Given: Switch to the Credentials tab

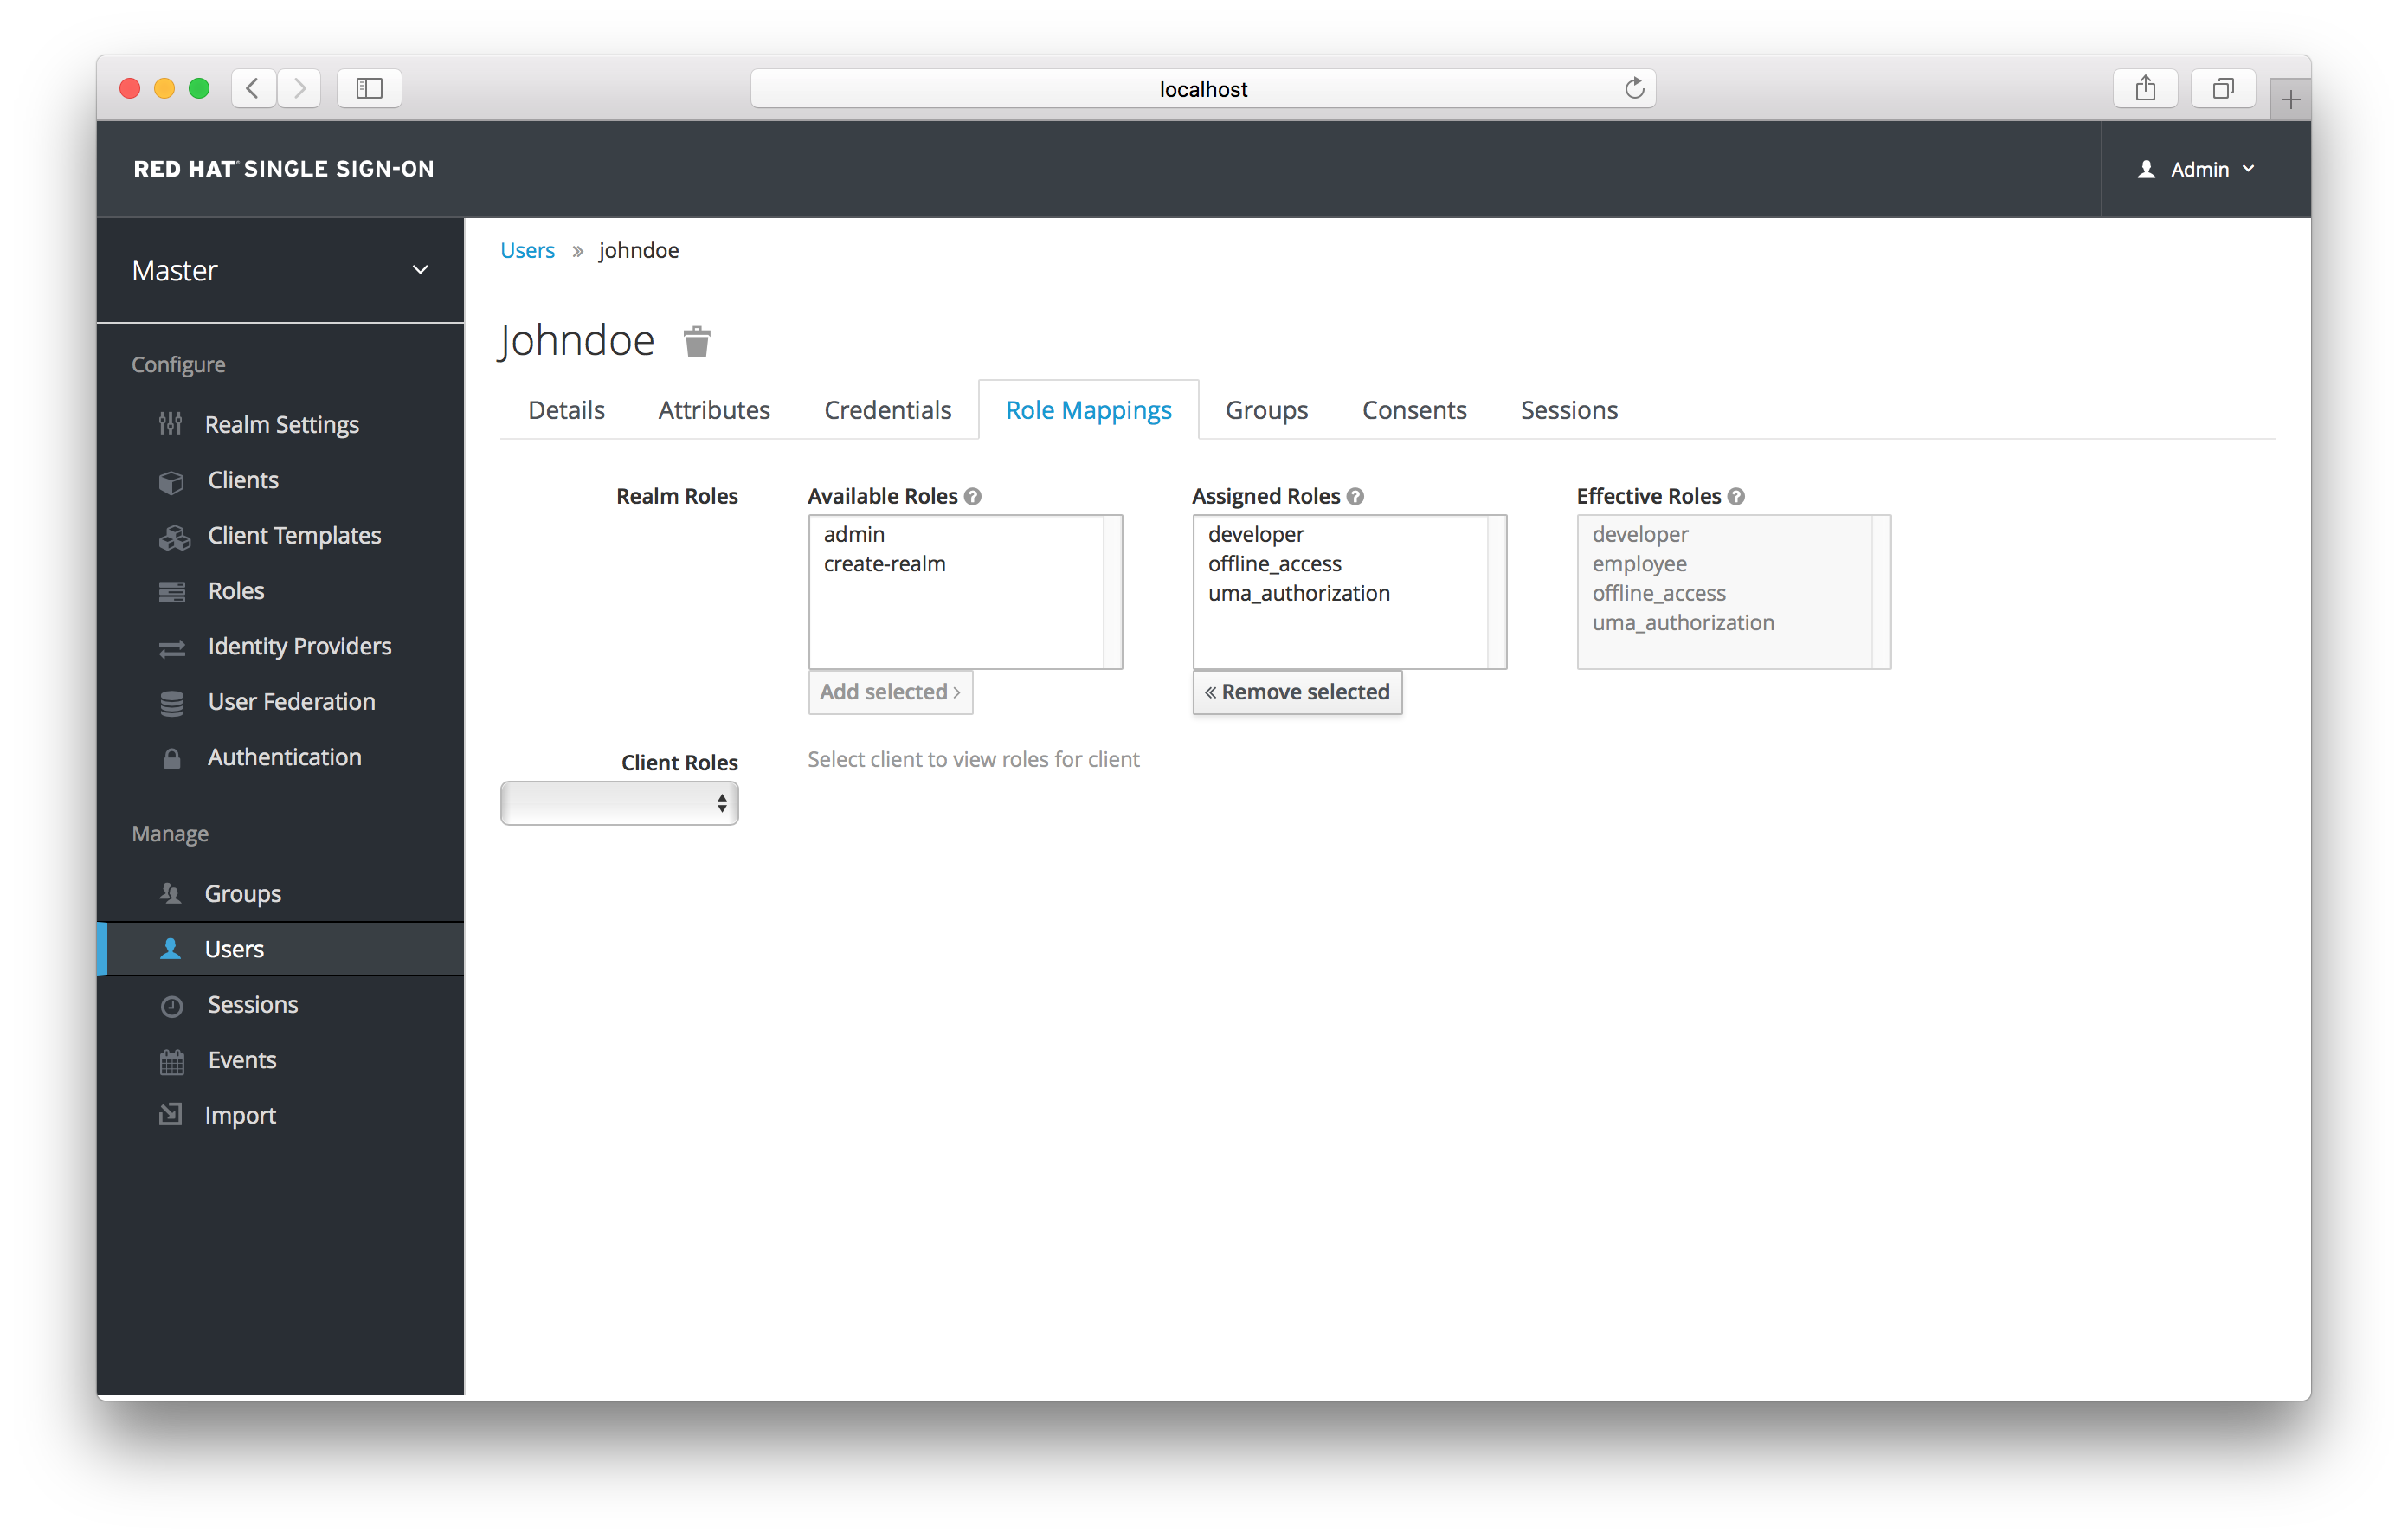Looking at the screenshot, I should point(888,409).
